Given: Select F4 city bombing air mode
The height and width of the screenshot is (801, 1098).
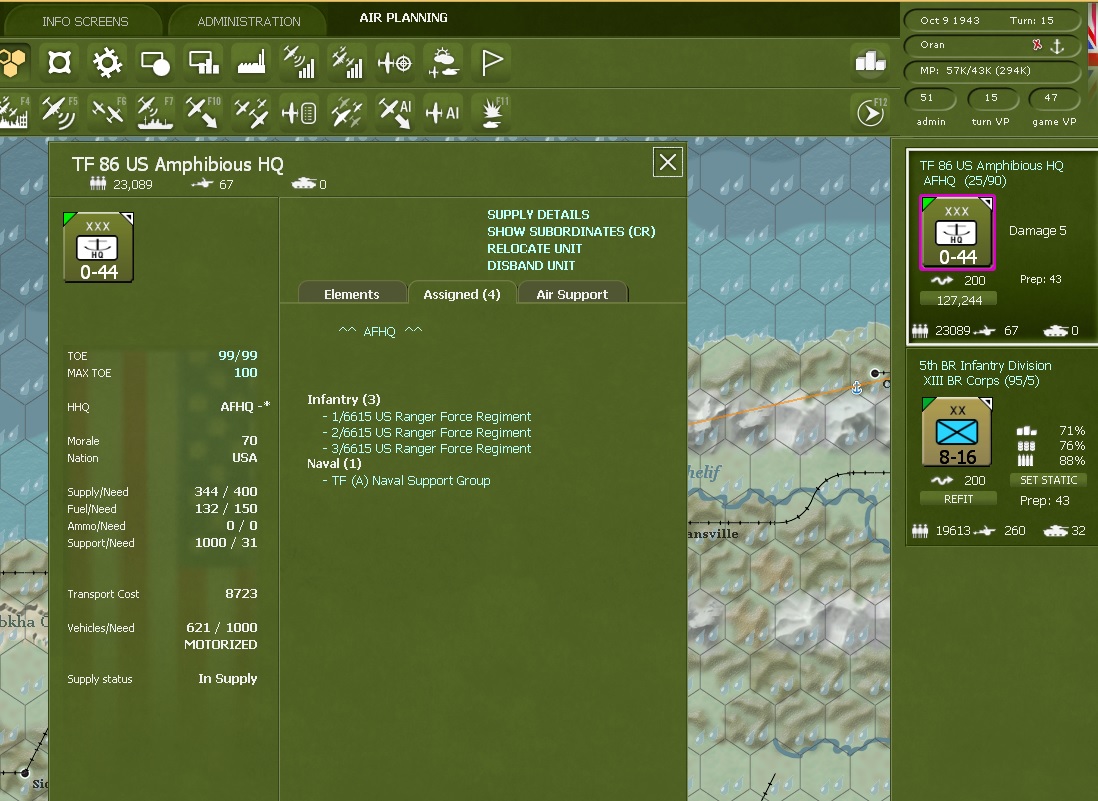Looking at the screenshot, I should 14,112.
